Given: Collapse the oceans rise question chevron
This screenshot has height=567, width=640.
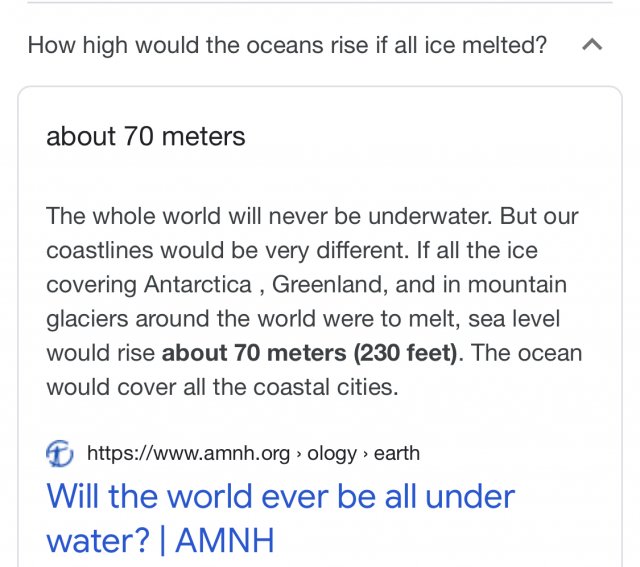Looking at the screenshot, I should (592, 44).
